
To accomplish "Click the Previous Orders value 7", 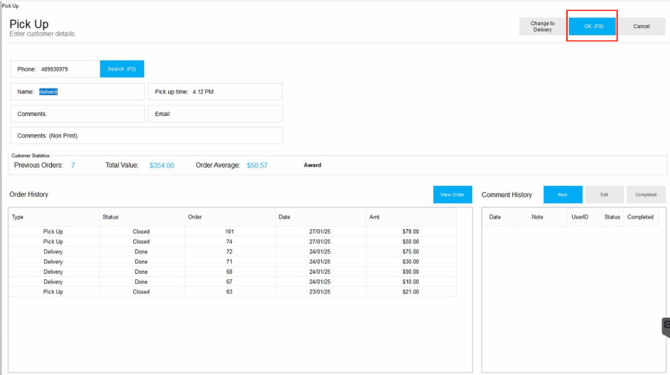I will (x=73, y=165).
